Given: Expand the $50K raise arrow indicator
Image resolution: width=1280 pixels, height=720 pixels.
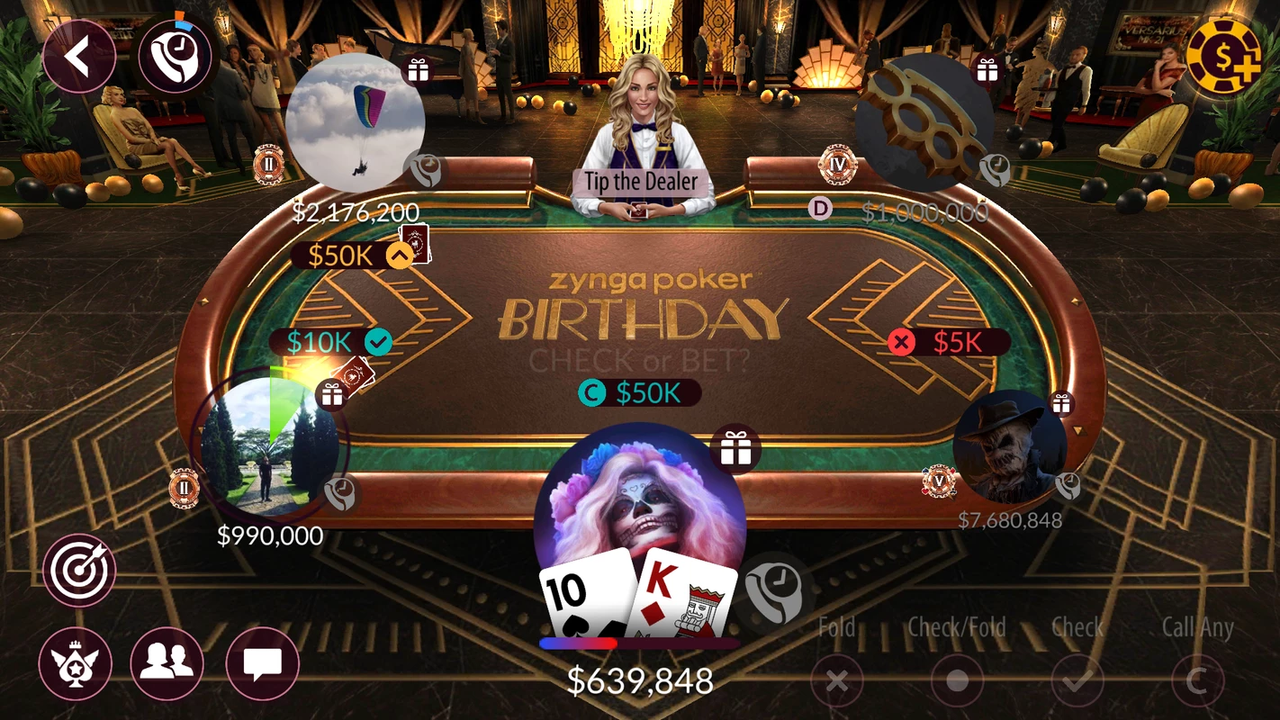Looking at the screenshot, I should pos(399,256).
